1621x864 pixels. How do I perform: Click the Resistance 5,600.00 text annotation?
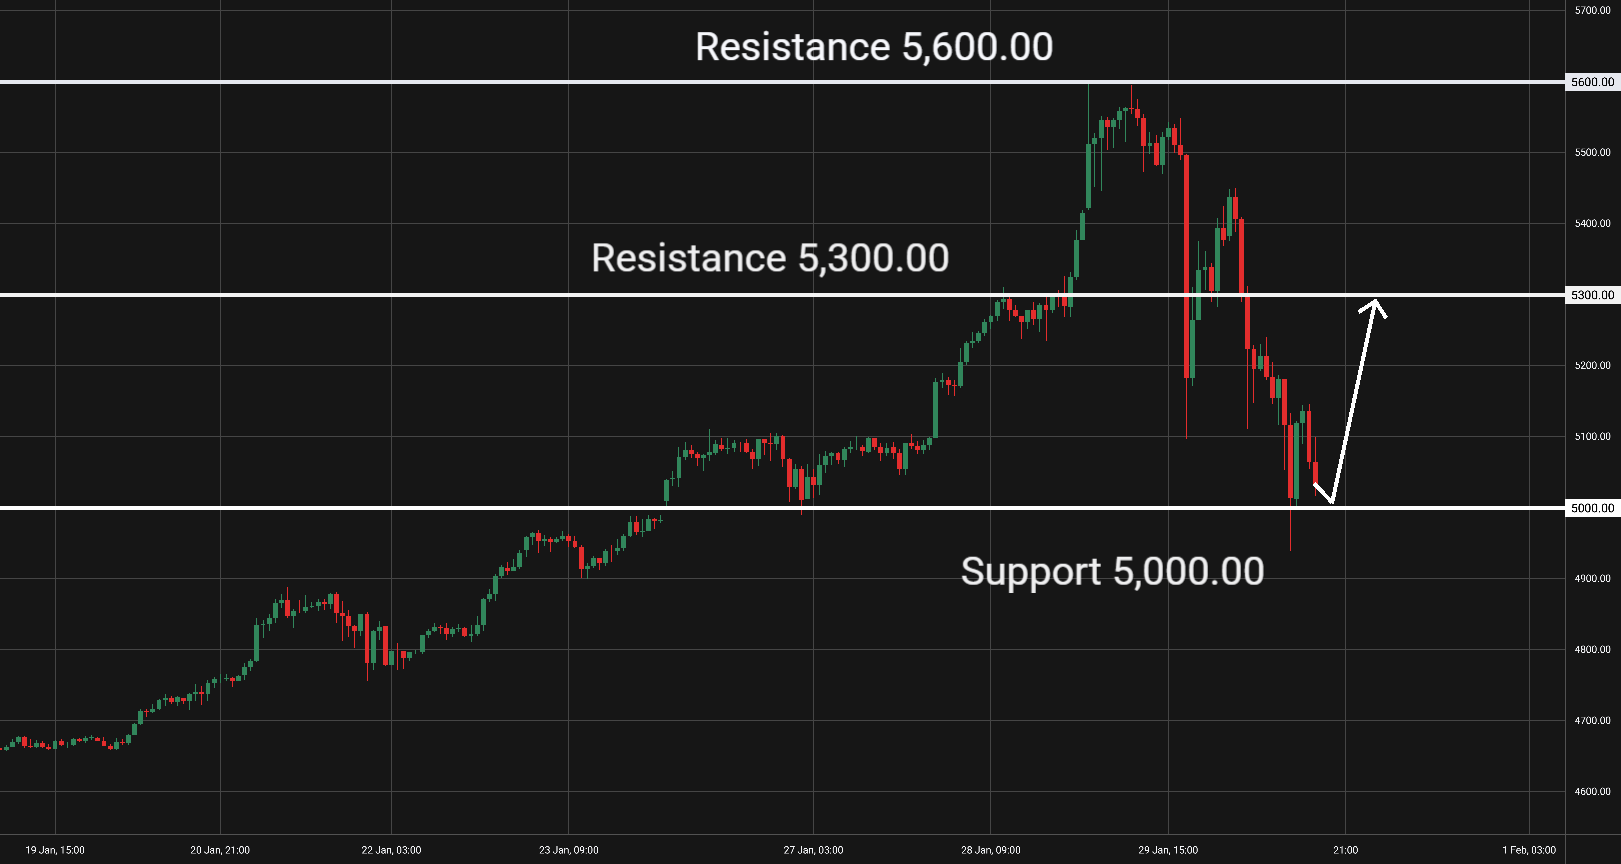click(874, 47)
